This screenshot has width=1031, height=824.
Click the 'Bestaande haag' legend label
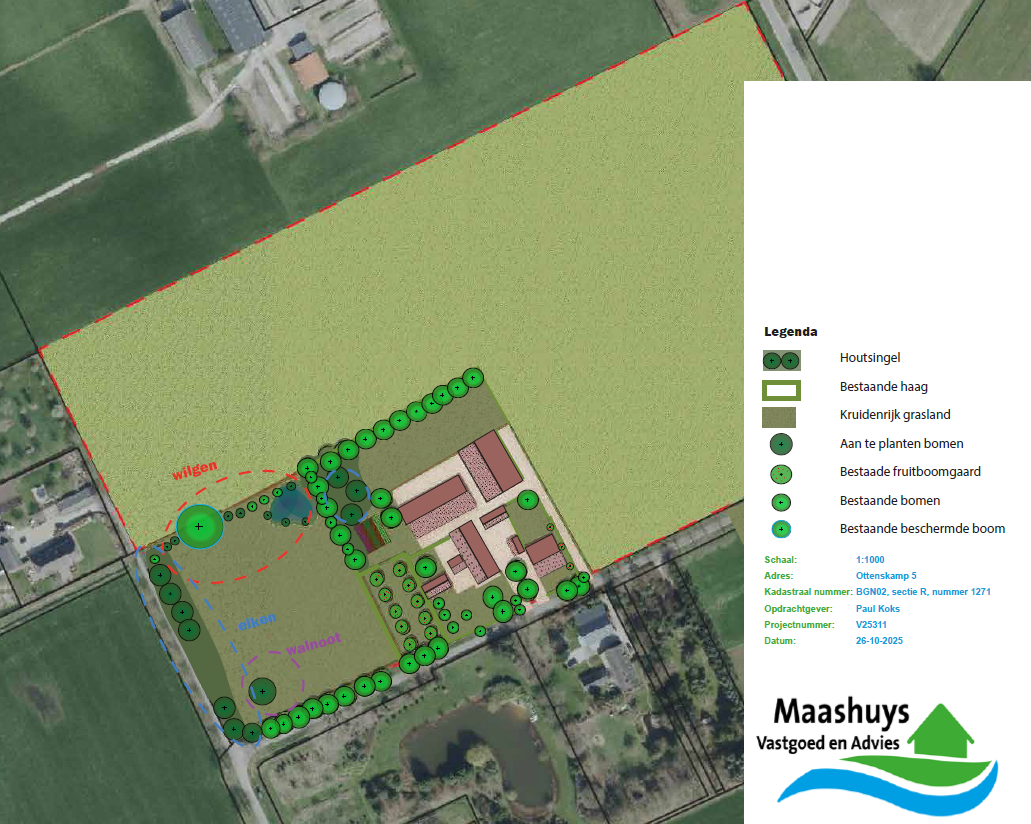click(884, 387)
